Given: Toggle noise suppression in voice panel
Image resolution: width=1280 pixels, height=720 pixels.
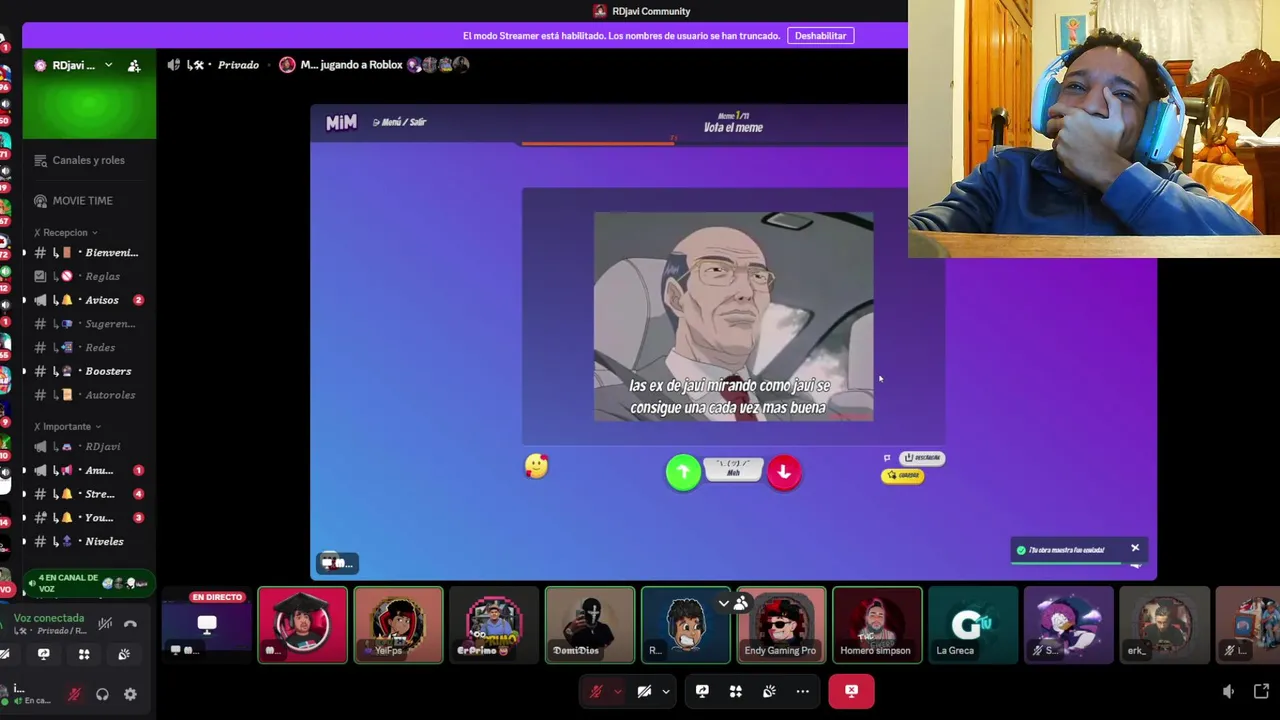Looking at the screenshot, I should [x=105, y=624].
